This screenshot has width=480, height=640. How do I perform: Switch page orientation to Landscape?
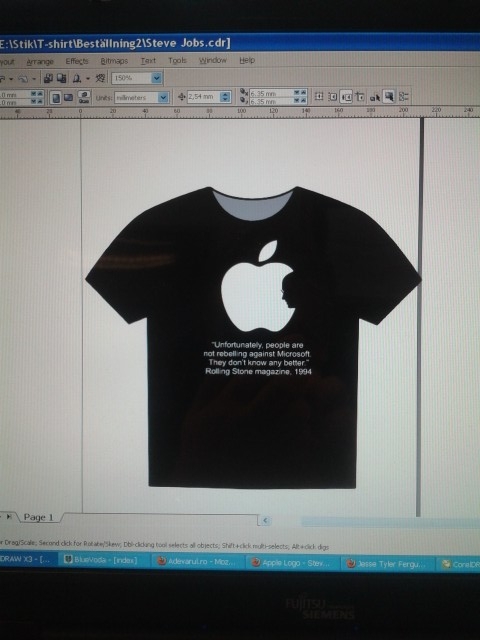coord(68,98)
